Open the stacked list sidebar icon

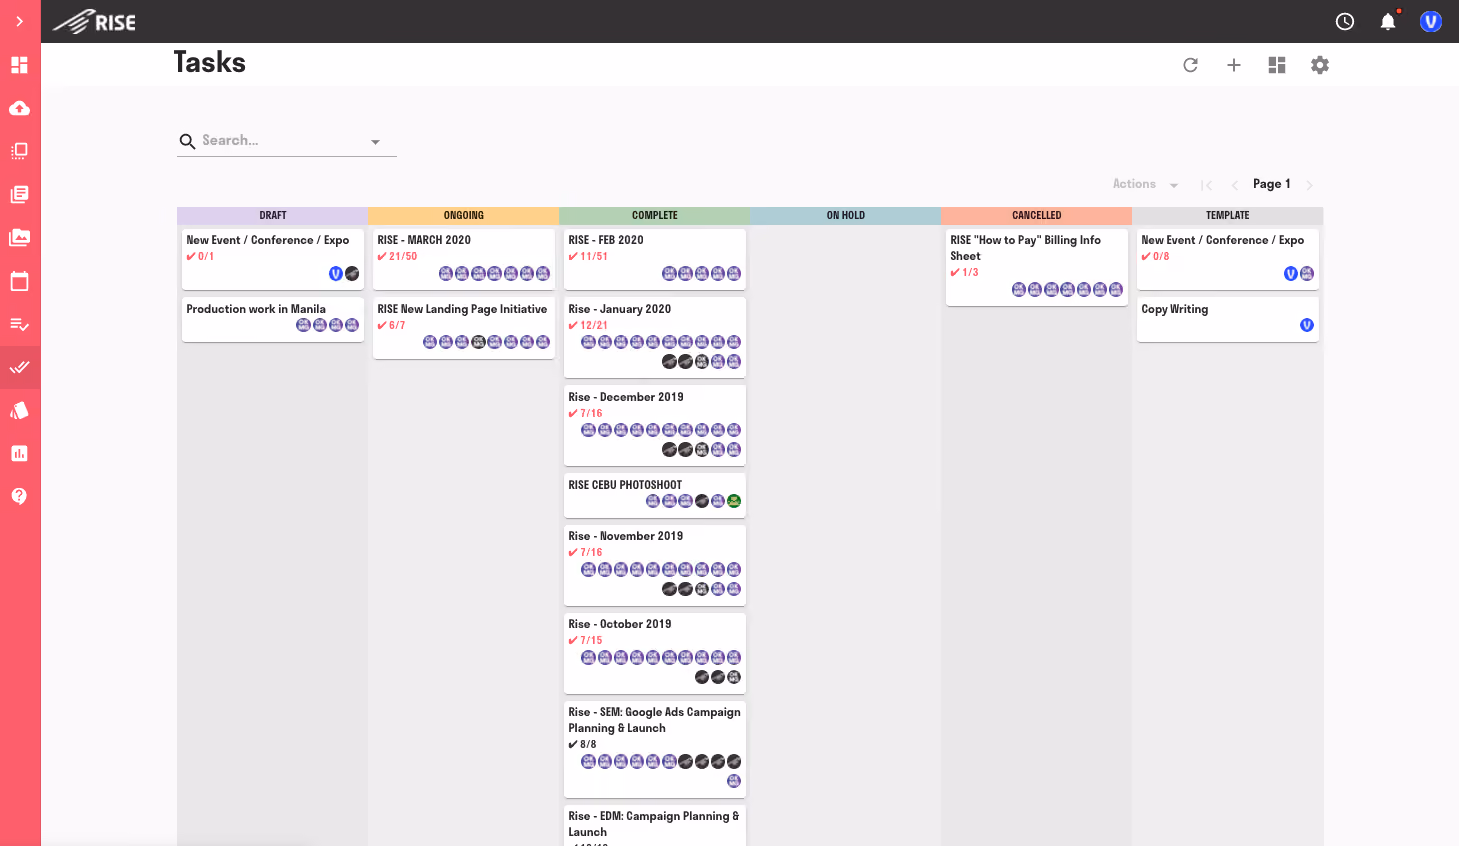point(19,151)
